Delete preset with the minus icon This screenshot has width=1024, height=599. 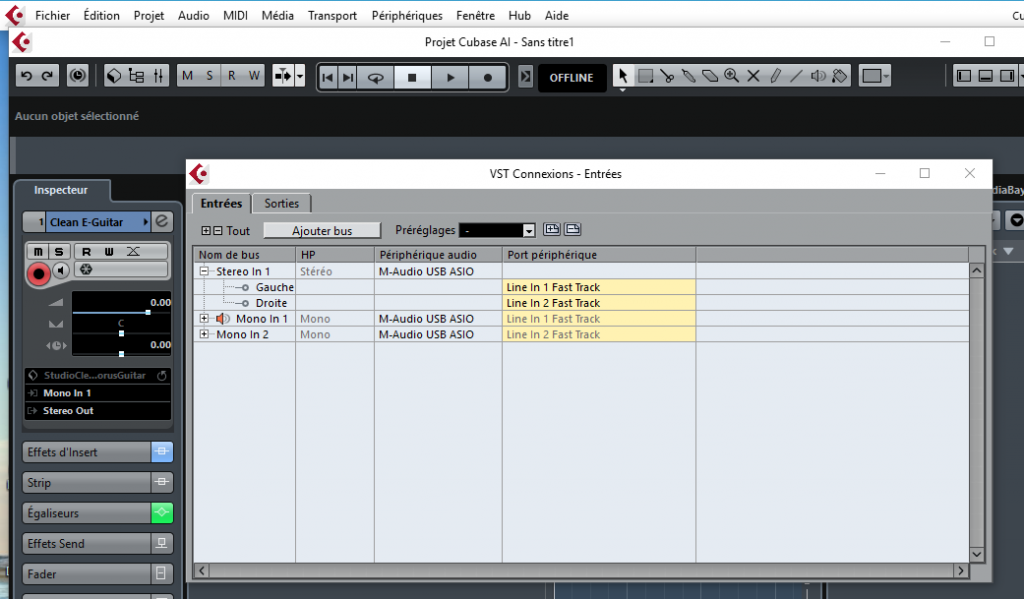pyautogui.click(x=573, y=229)
